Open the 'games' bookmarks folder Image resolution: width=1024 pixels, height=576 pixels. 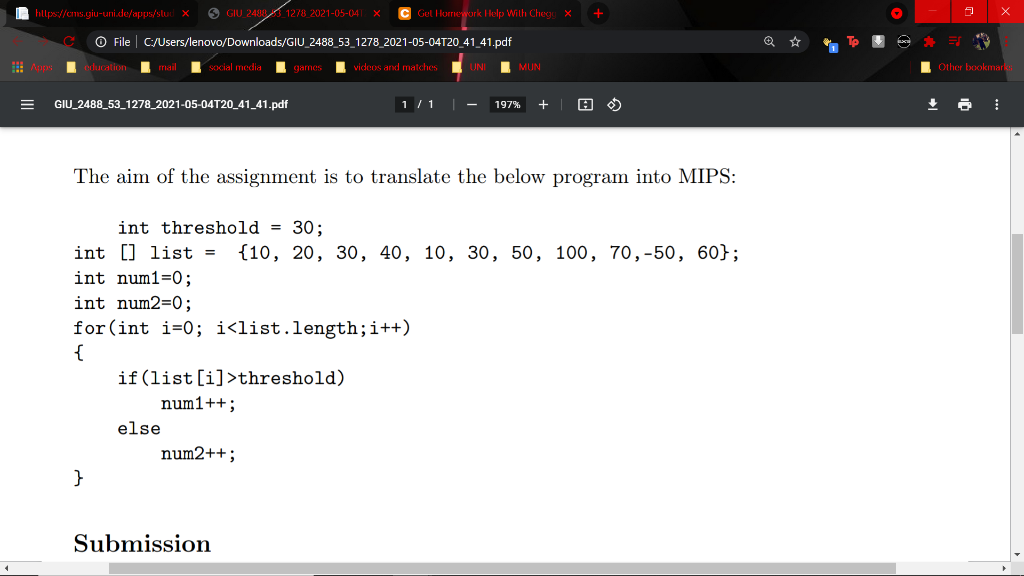pos(300,67)
